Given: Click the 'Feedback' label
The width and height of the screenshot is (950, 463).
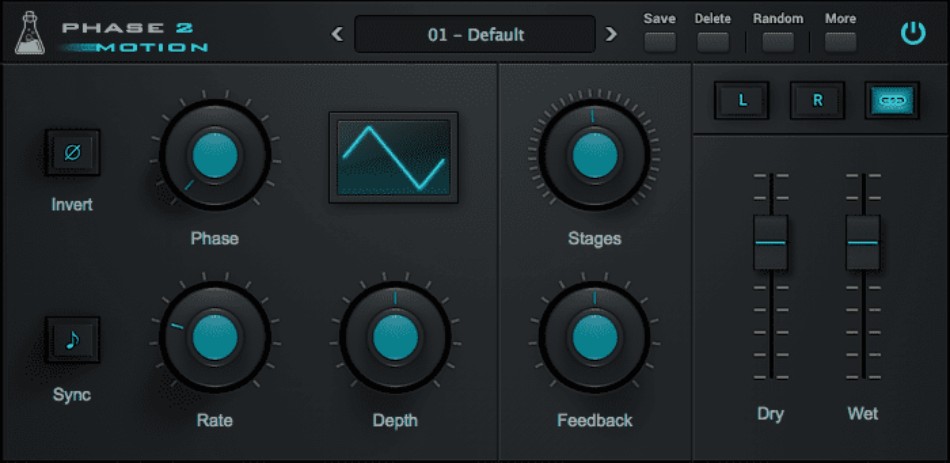Looking at the screenshot, I should 594,421.
